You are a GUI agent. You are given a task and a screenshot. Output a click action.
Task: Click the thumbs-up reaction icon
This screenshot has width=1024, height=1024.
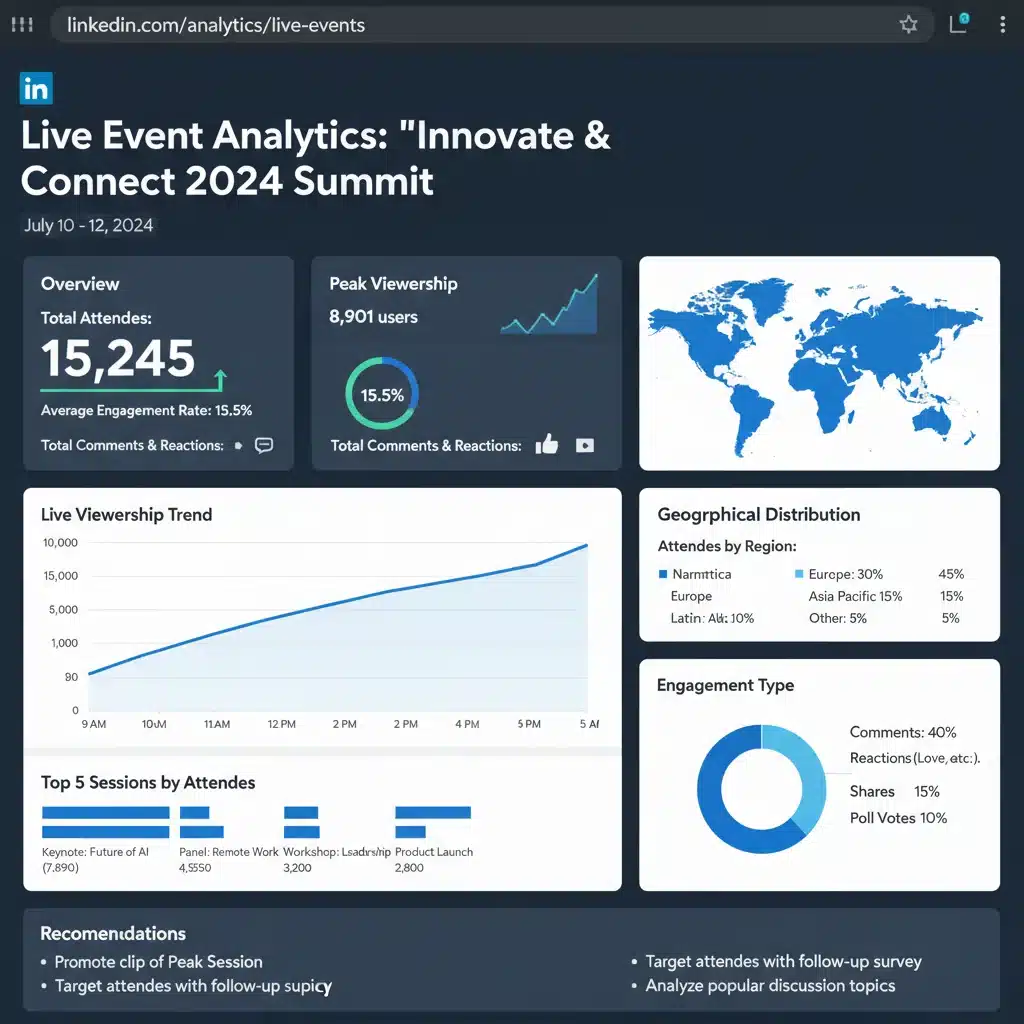(x=547, y=444)
